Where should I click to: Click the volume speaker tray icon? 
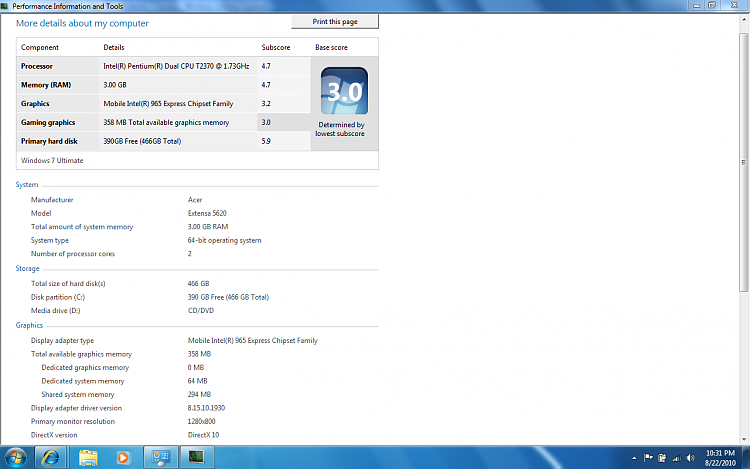tap(690, 458)
